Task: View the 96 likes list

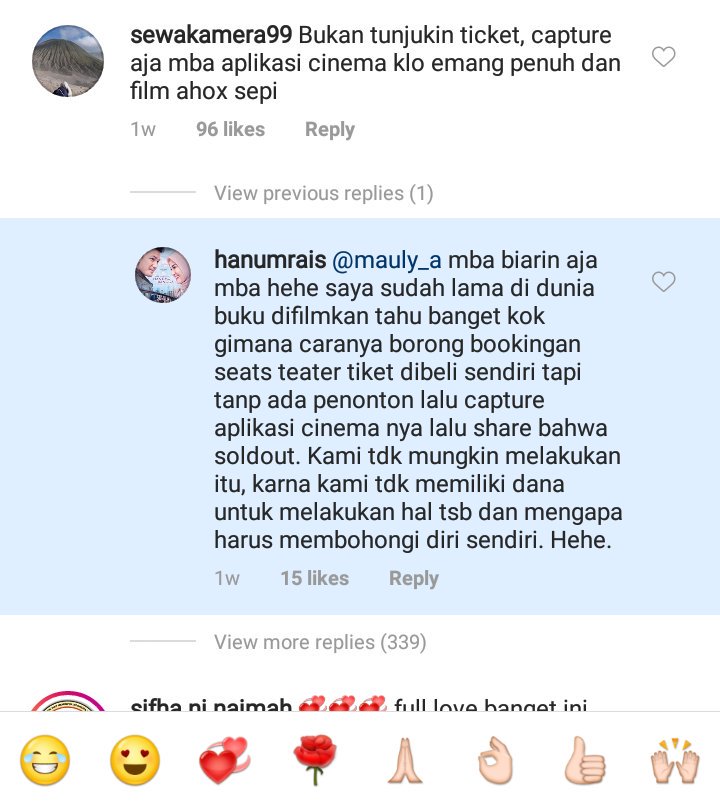Action: click(231, 129)
